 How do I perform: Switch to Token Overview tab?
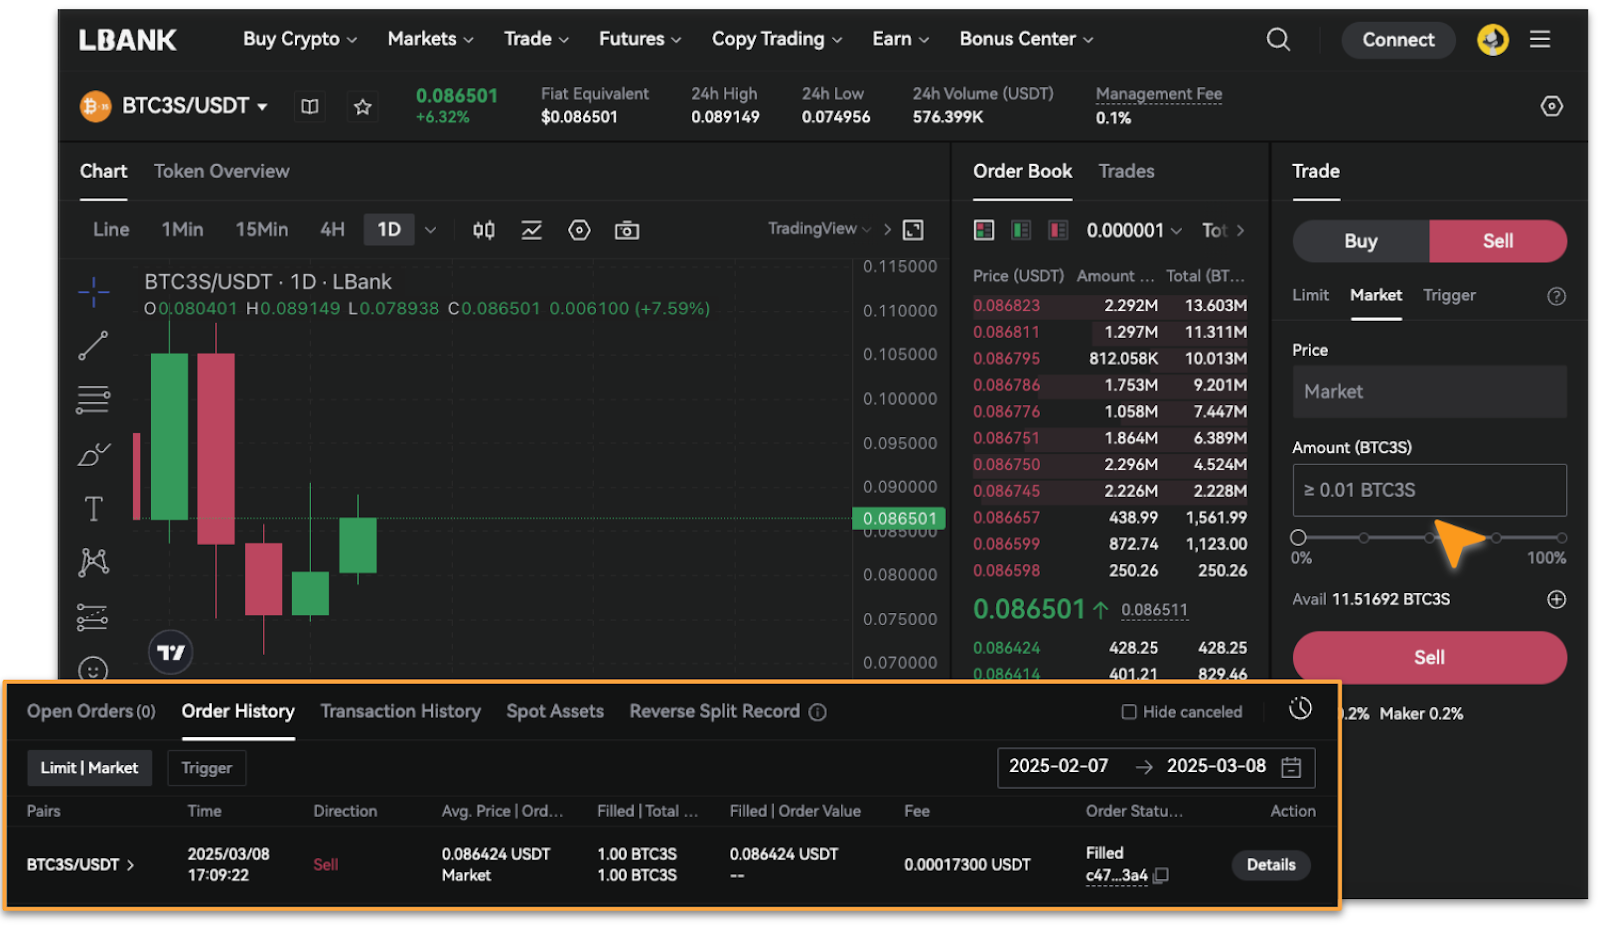[x=221, y=171]
